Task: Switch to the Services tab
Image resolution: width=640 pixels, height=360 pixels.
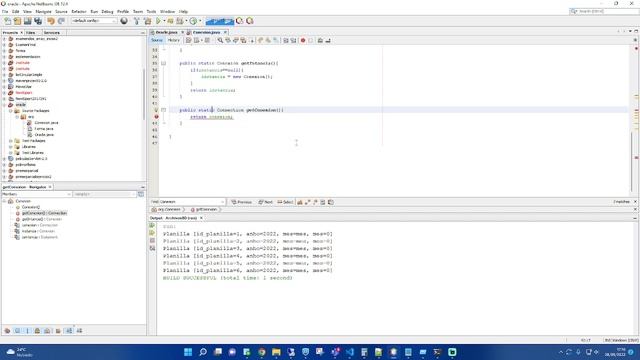Action: [51, 32]
